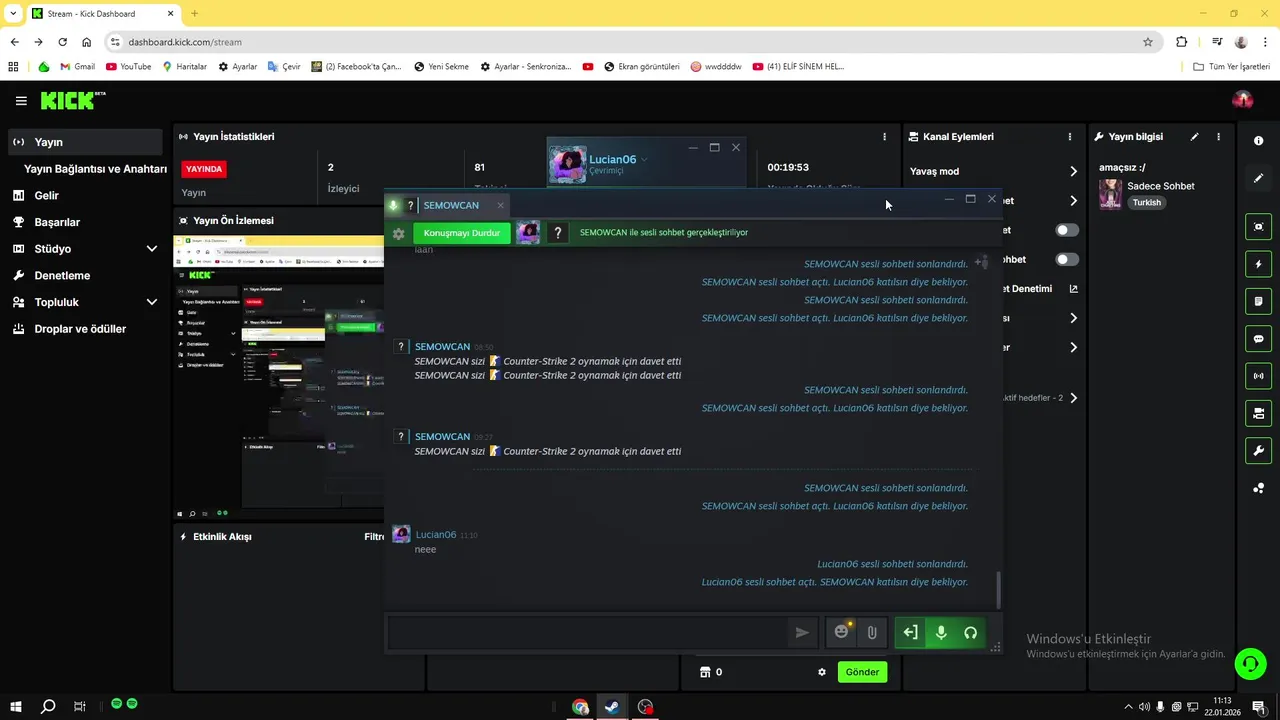Open Steam chat settings gear
1280x720 pixels.
pos(398,233)
